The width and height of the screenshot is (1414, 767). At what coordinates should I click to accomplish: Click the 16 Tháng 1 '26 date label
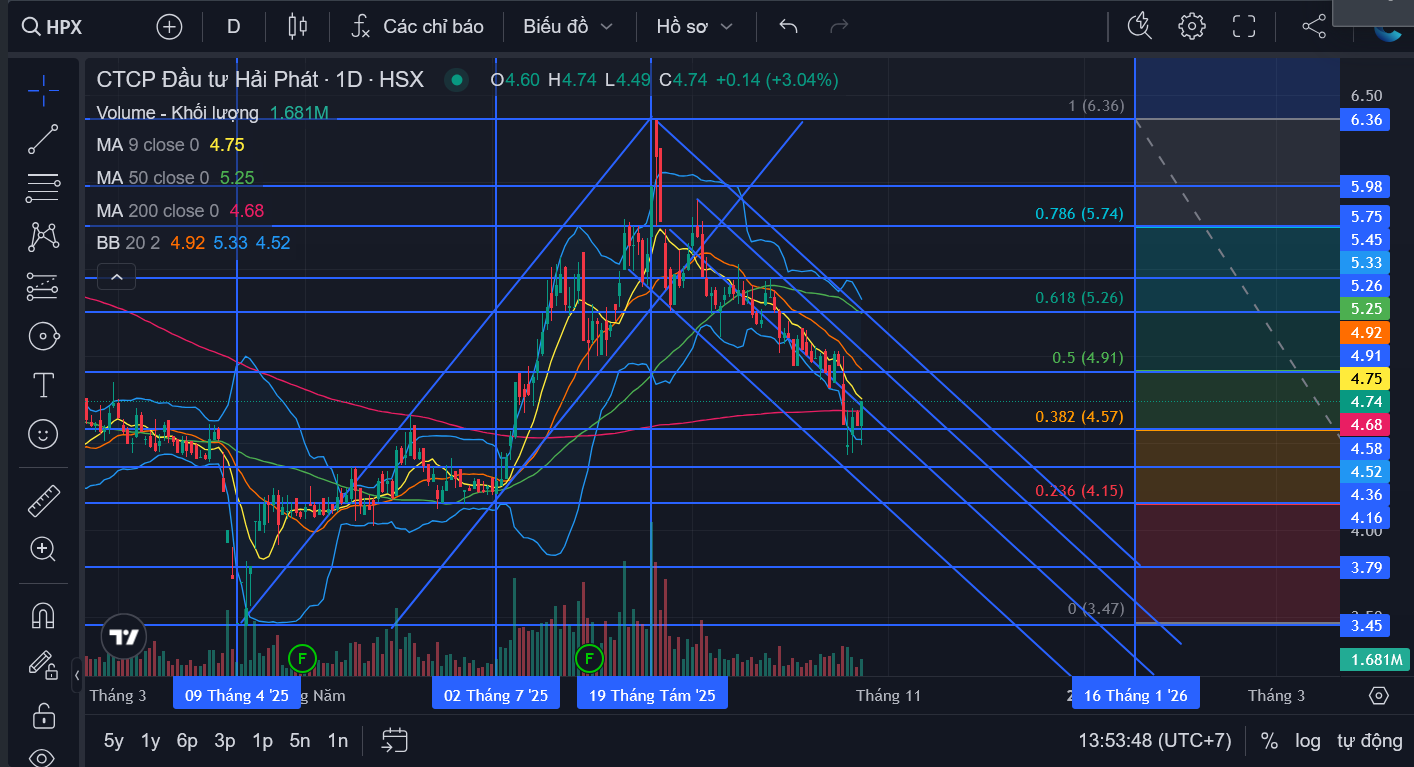tap(1136, 695)
